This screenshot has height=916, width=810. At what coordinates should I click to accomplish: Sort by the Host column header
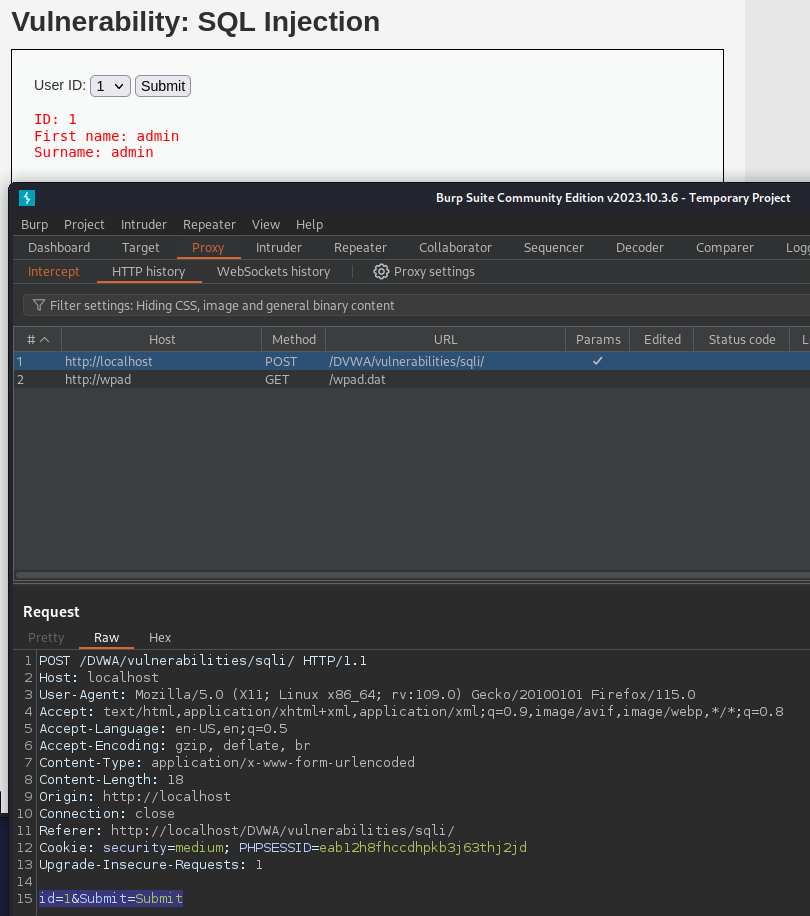pyautogui.click(x=162, y=339)
